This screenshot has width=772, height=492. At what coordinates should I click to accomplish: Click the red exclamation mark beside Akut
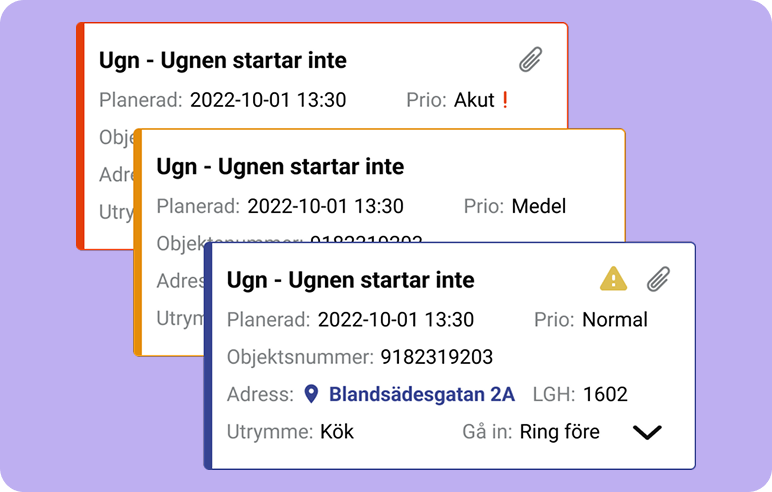click(x=505, y=100)
